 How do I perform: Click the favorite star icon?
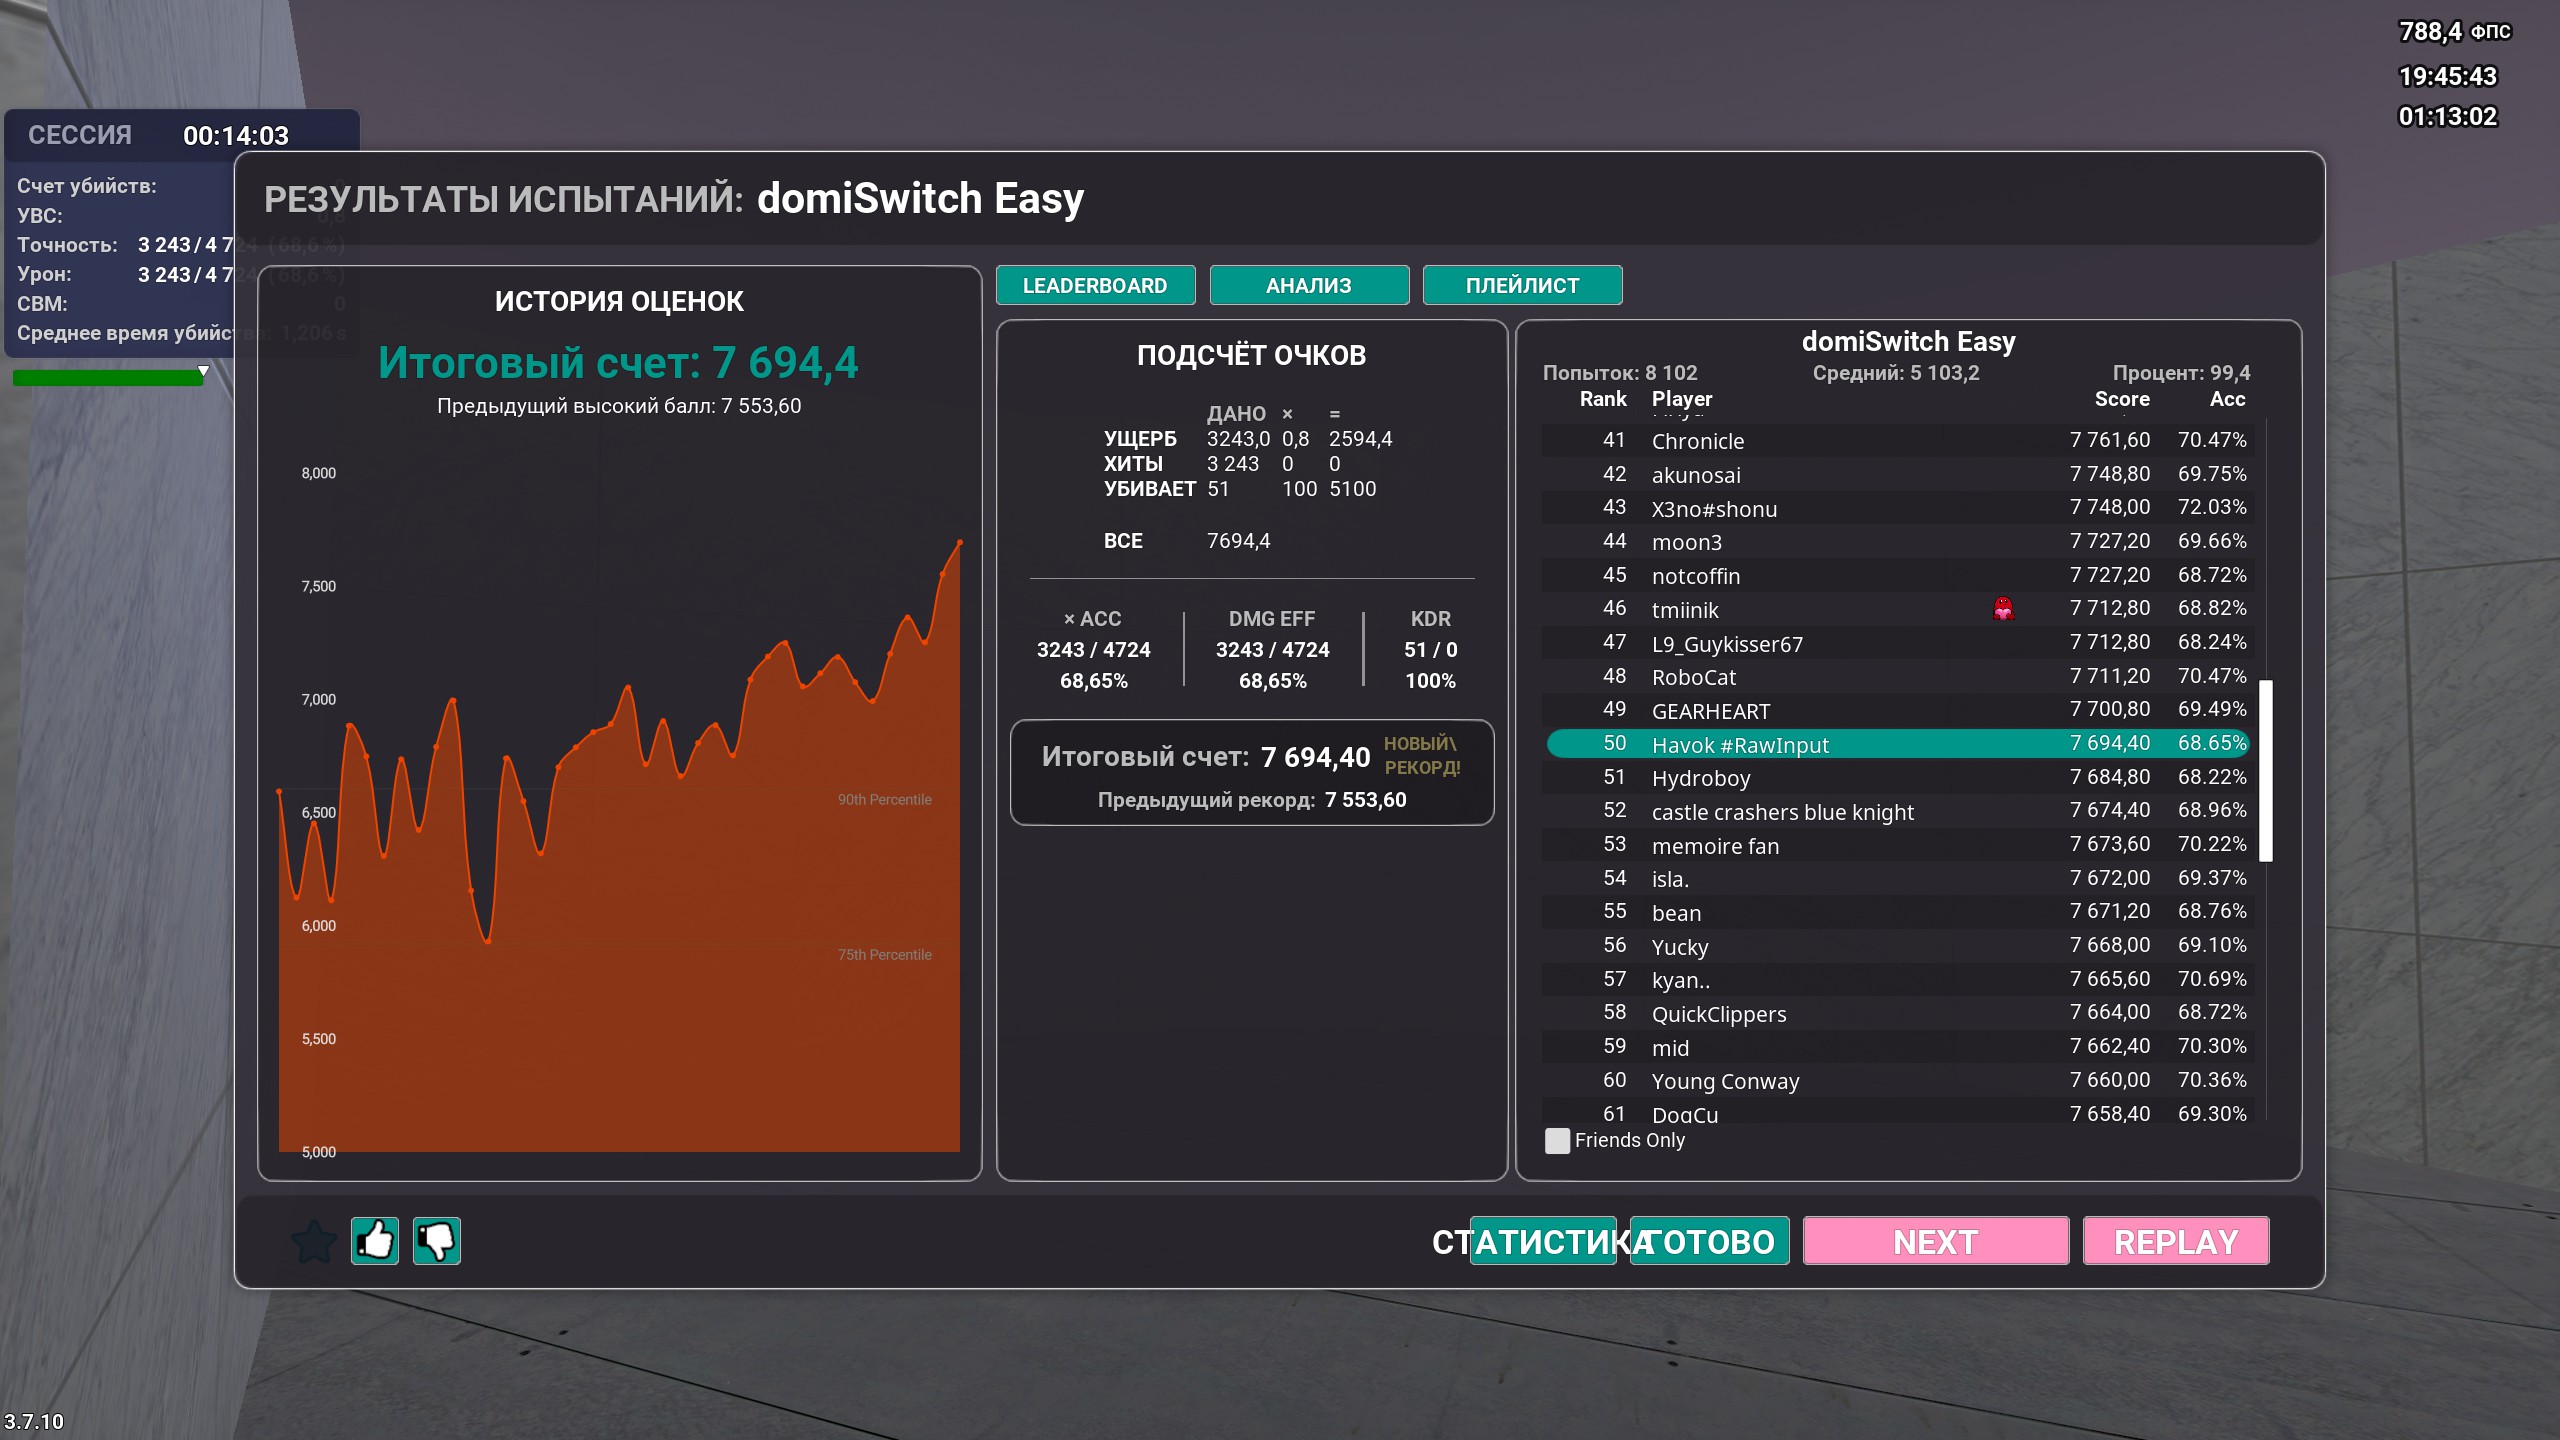314,1241
